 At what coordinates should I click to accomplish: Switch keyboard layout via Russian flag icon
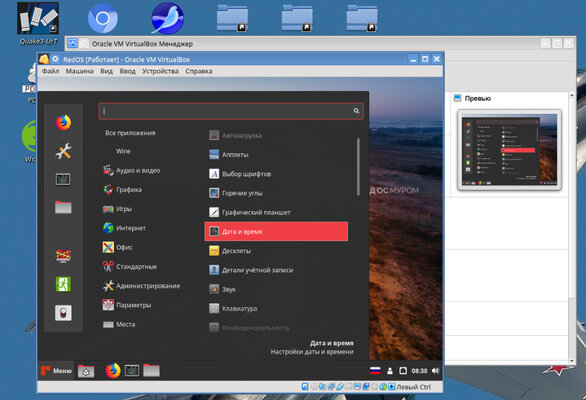click(375, 370)
